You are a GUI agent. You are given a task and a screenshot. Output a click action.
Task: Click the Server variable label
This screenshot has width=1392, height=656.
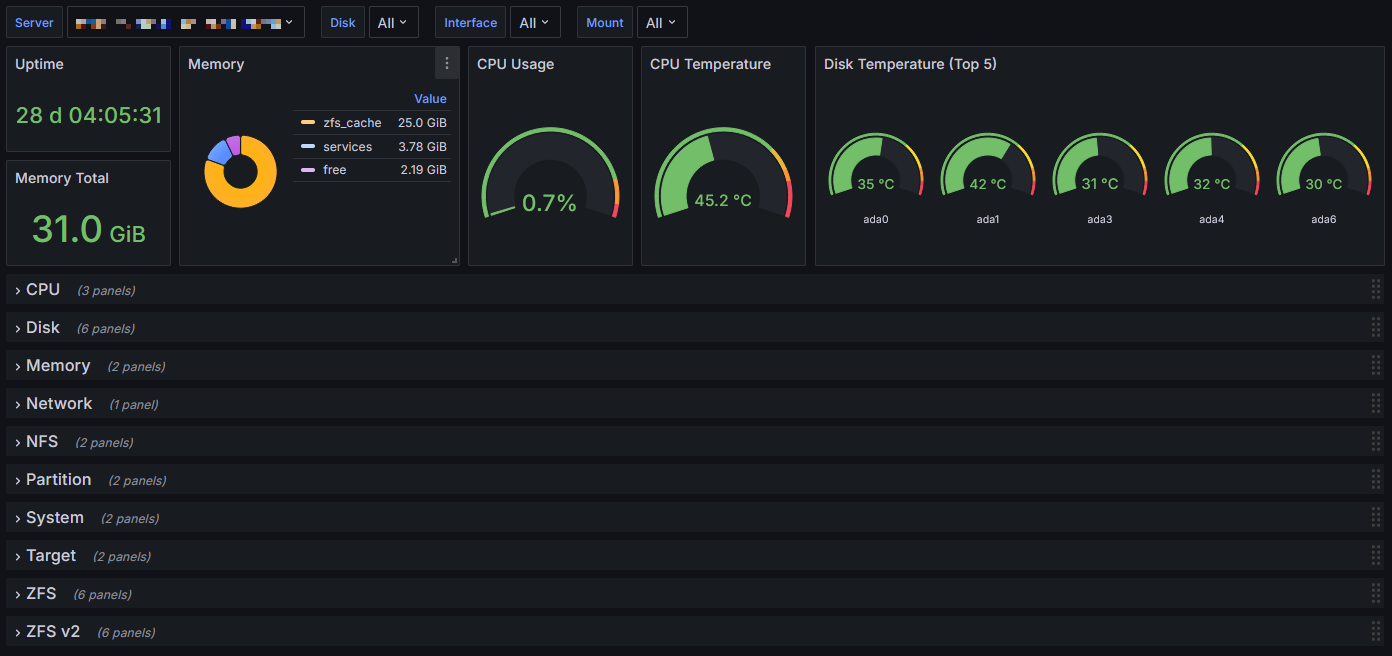pyautogui.click(x=34, y=22)
